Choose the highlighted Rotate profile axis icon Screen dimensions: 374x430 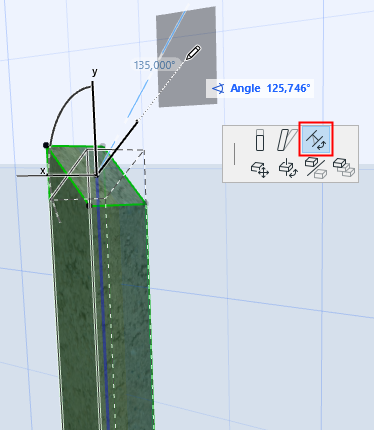point(316,139)
